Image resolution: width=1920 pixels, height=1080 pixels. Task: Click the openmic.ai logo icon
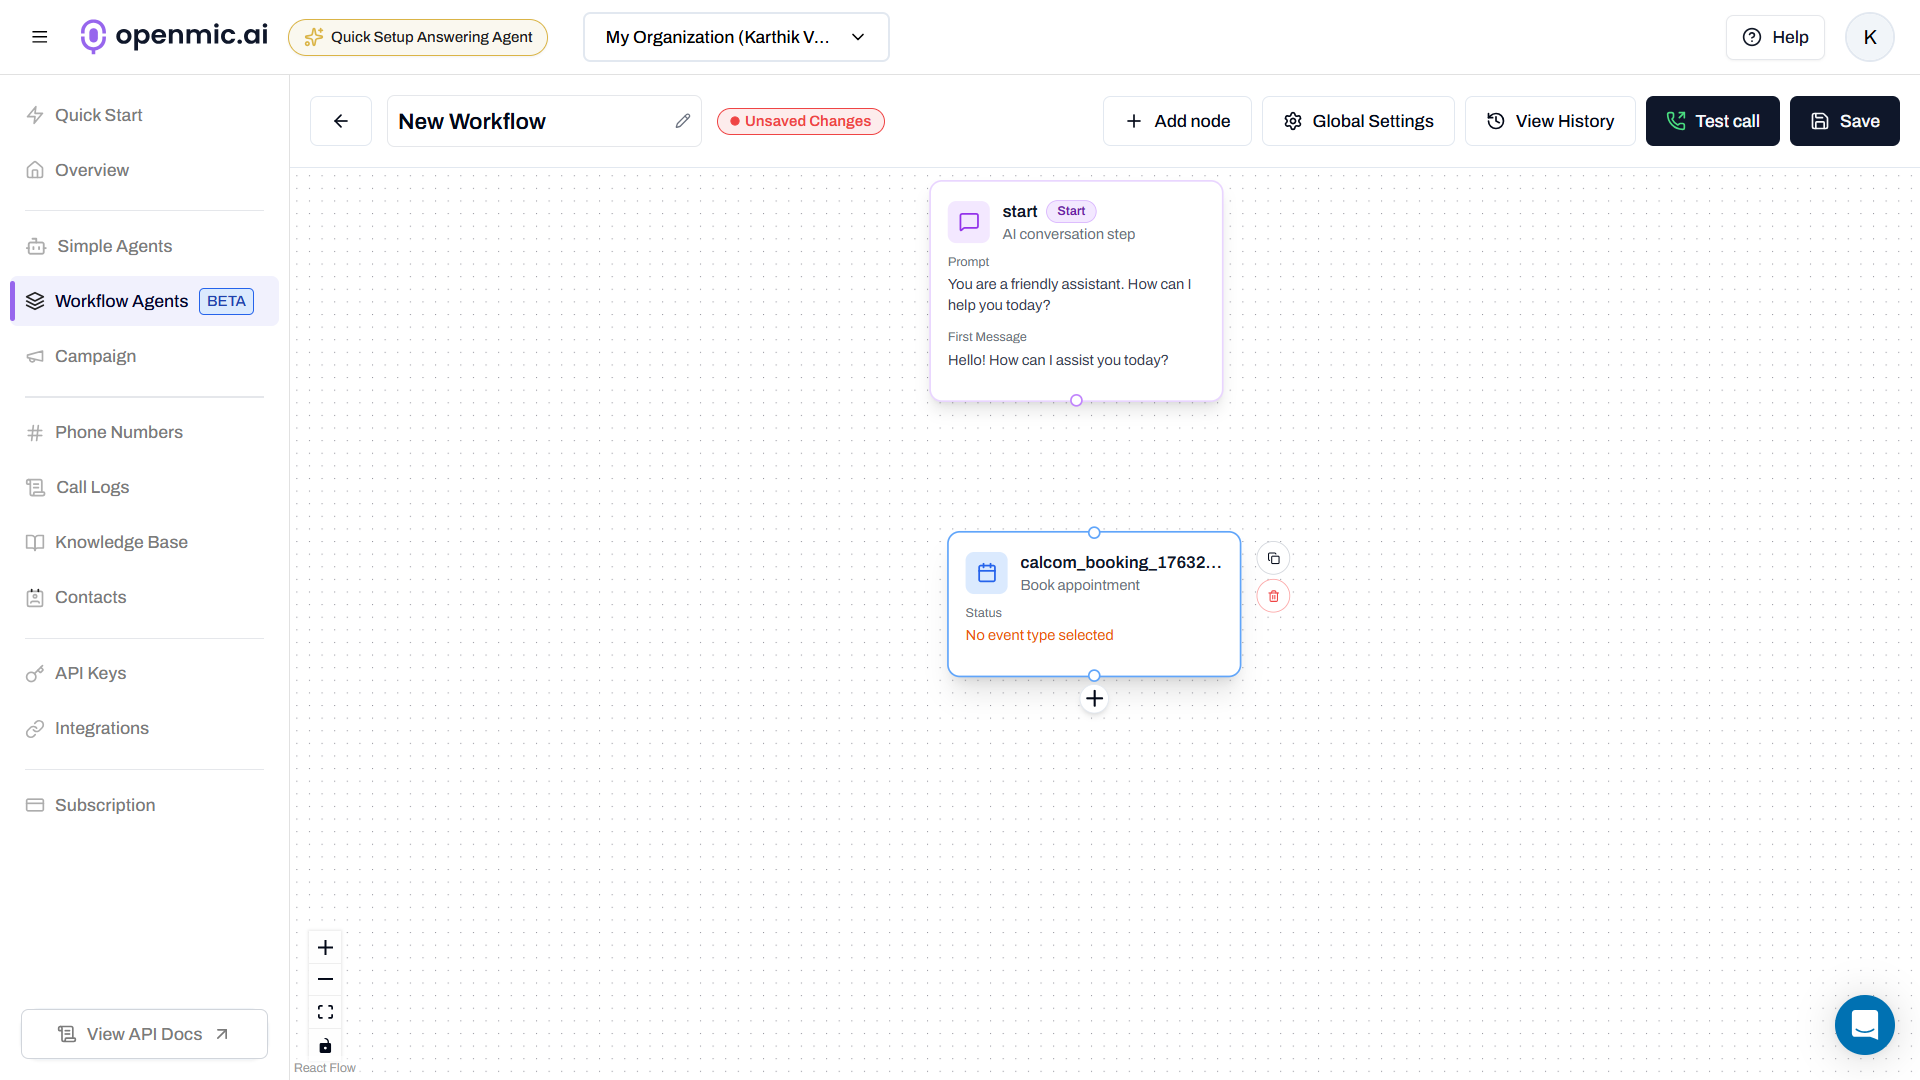pos(93,37)
